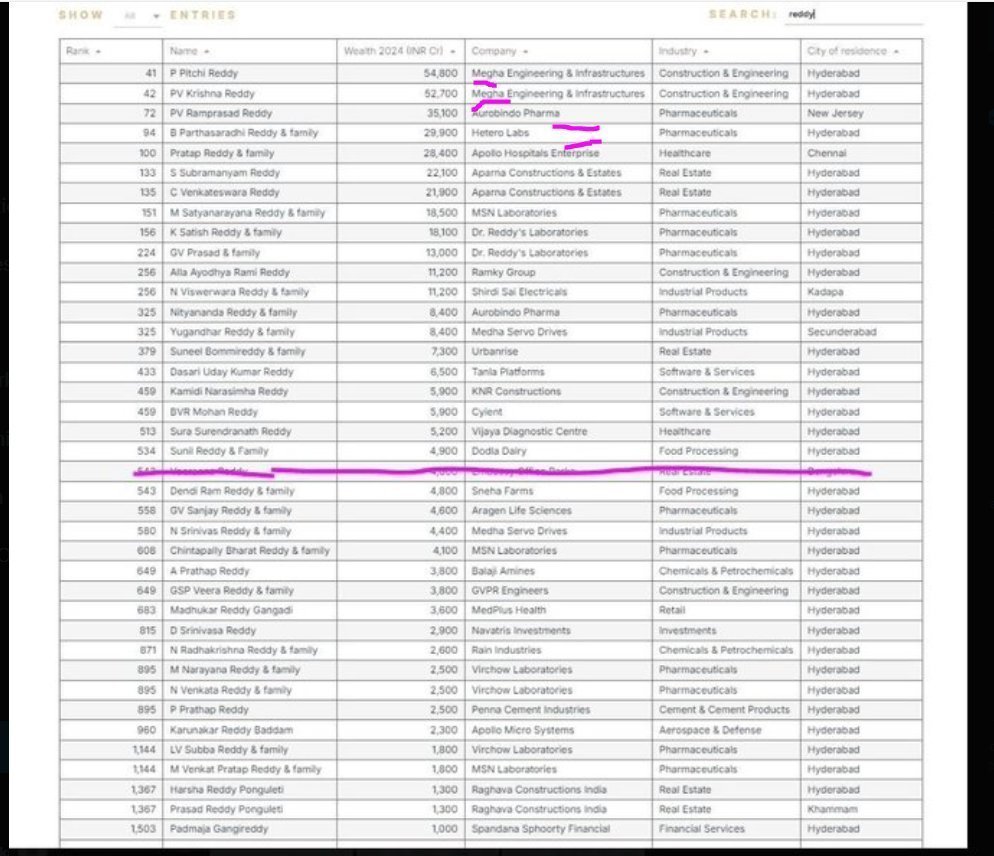The height and width of the screenshot is (856, 994).
Task: Click 'Kamidi Narasimha Reddy' cell
Action: pos(249,392)
